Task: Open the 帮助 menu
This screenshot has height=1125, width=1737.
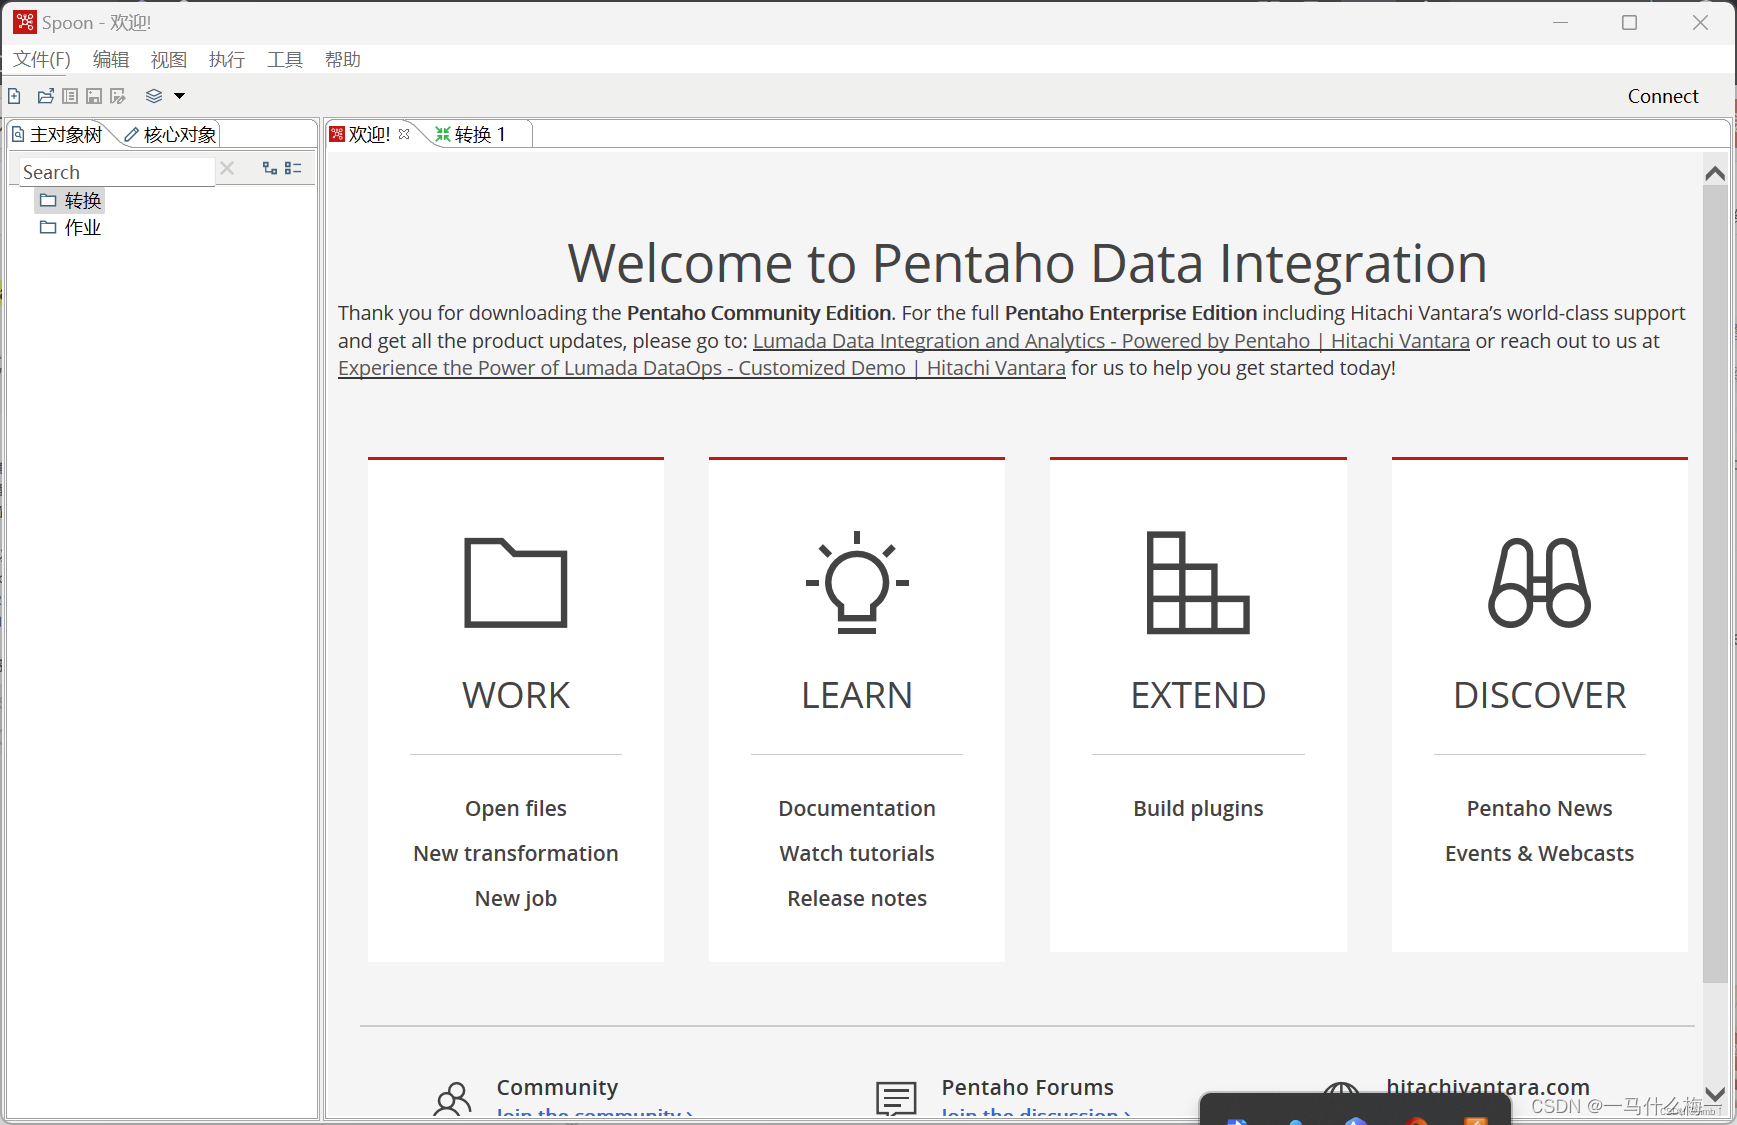Action: 343,60
